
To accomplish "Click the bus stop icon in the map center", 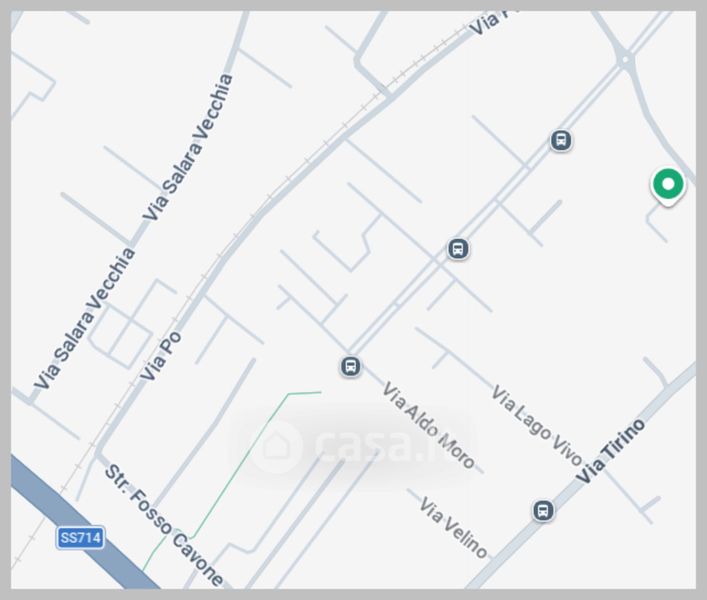I will pos(458,249).
